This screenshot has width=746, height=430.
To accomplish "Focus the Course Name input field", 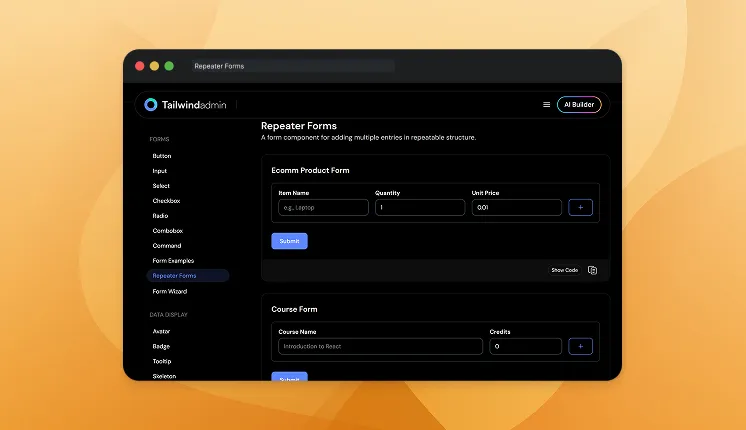I will point(381,346).
